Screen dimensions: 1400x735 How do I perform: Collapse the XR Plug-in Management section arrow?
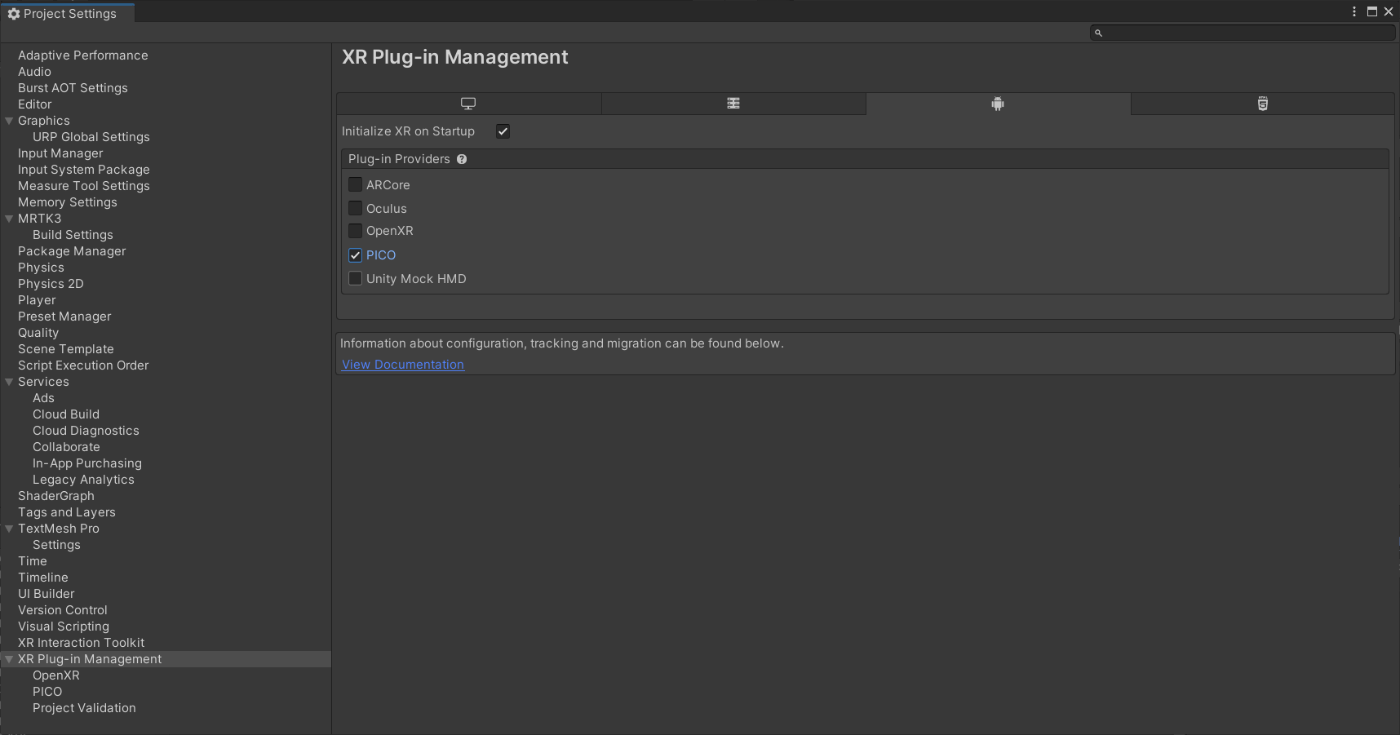click(10, 659)
